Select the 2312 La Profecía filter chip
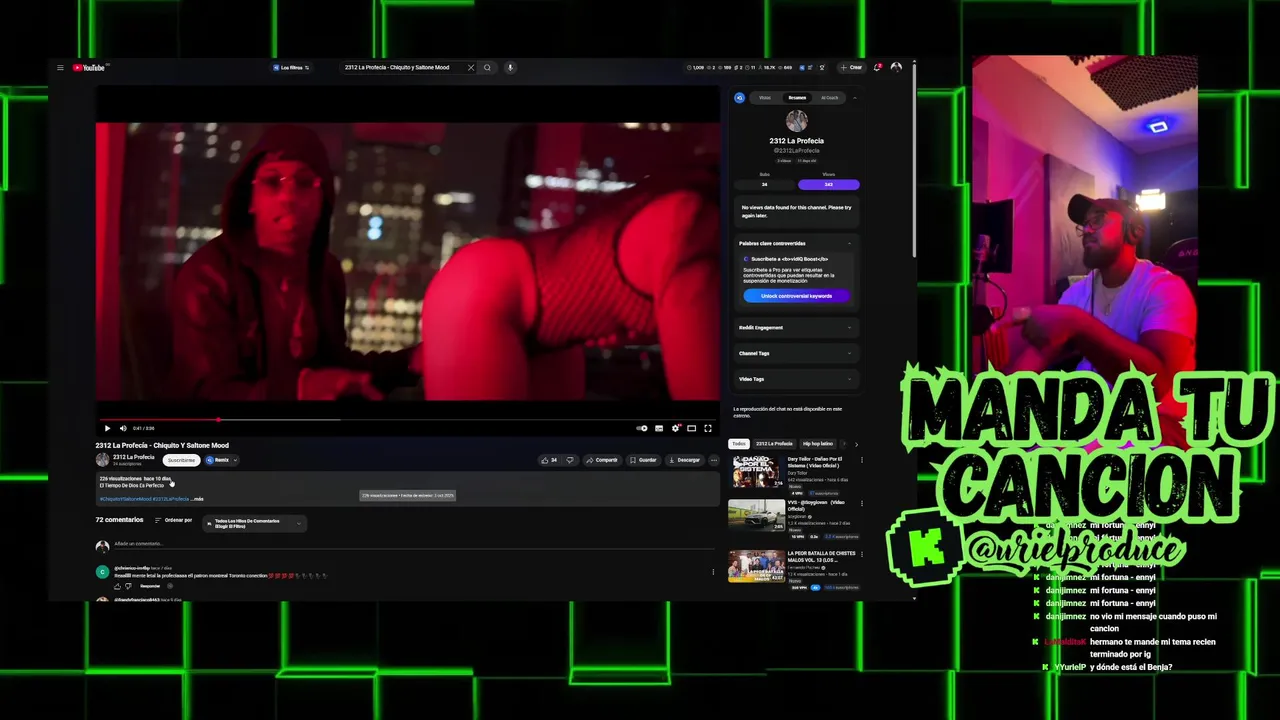This screenshot has width=1280, height=720. tap(774, 444)
